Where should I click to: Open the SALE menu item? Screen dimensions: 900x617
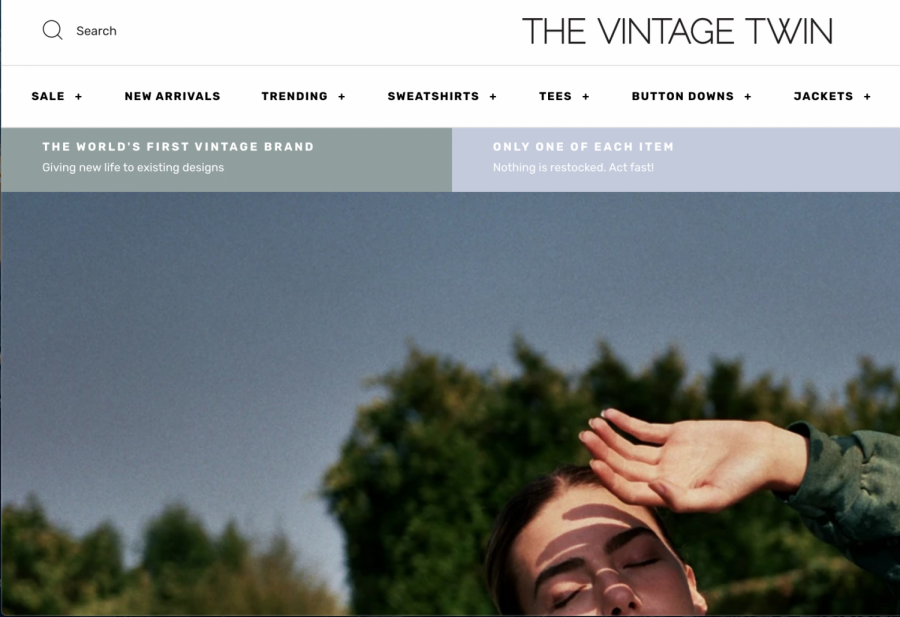[48, 96]
